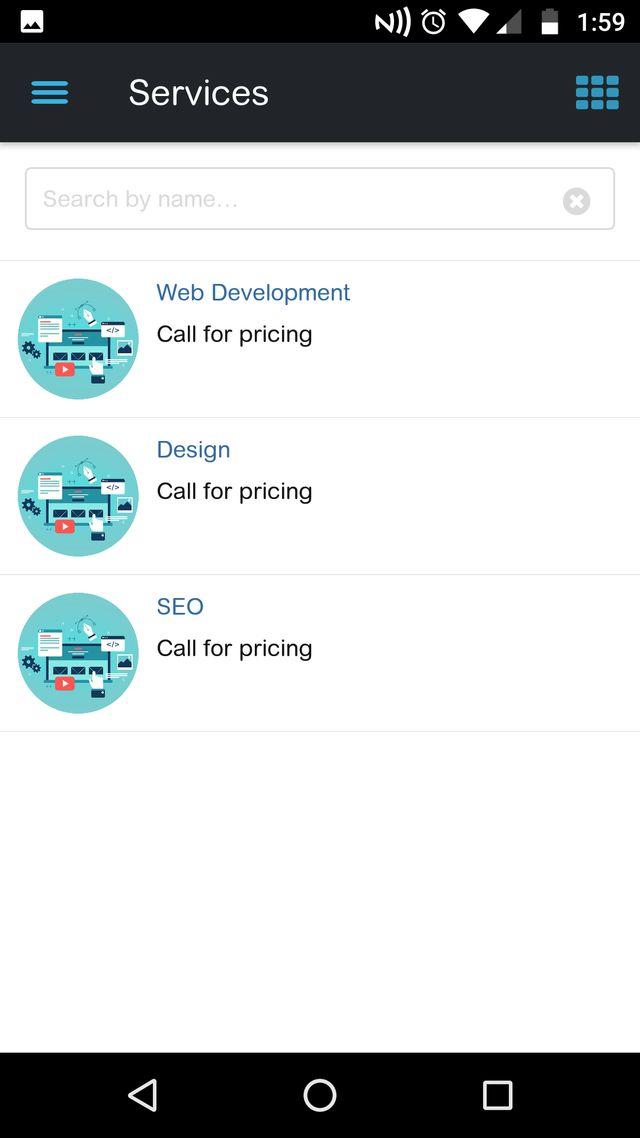Switch to grid view layout

597,93
